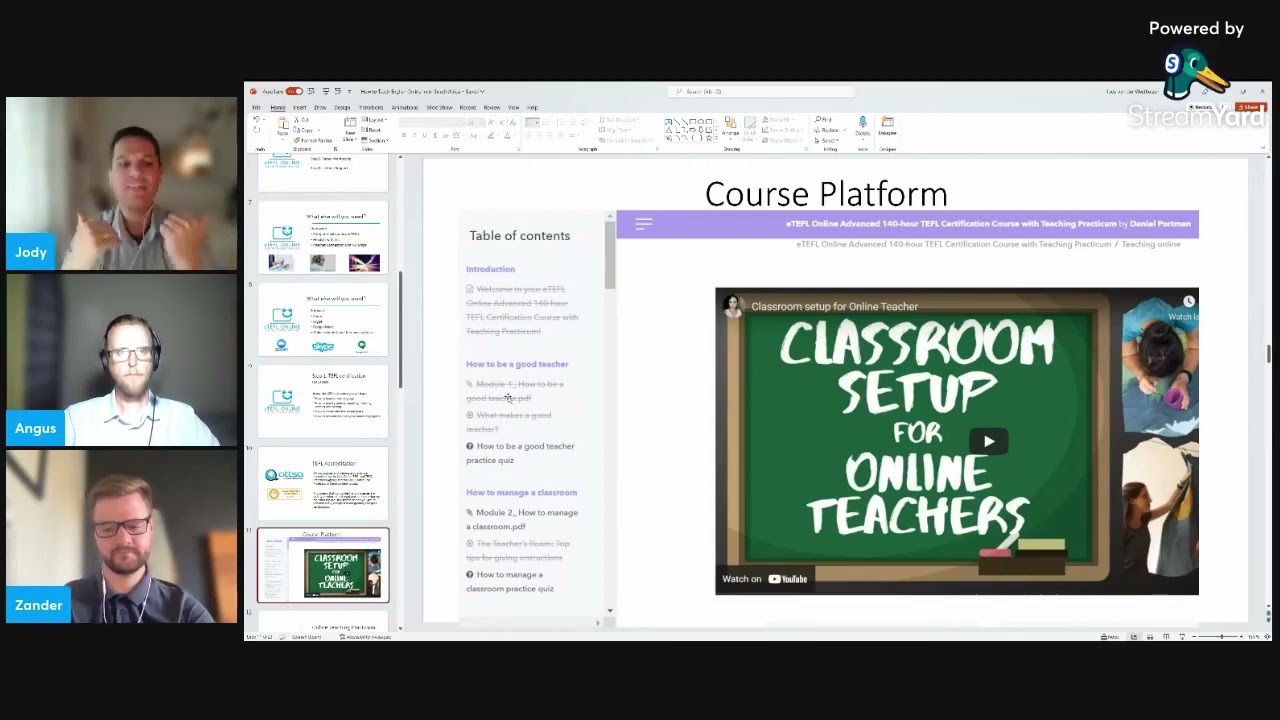
Task: Open the slide Layout dropdown
Action: pos(373,120)
